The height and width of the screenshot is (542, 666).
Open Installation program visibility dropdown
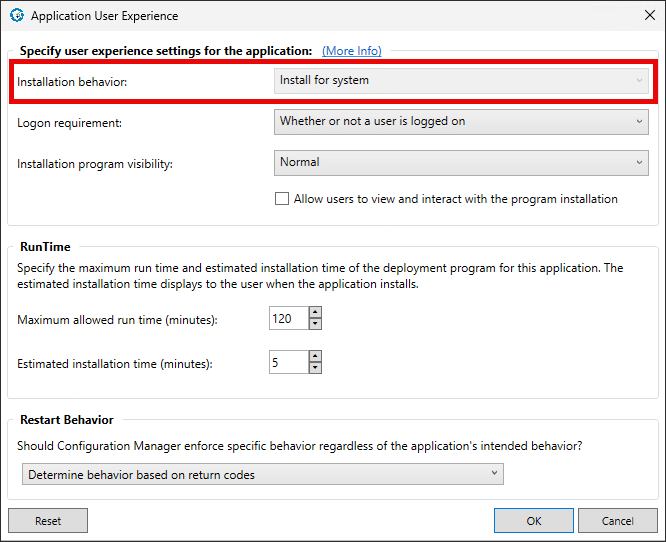[461, 162]
